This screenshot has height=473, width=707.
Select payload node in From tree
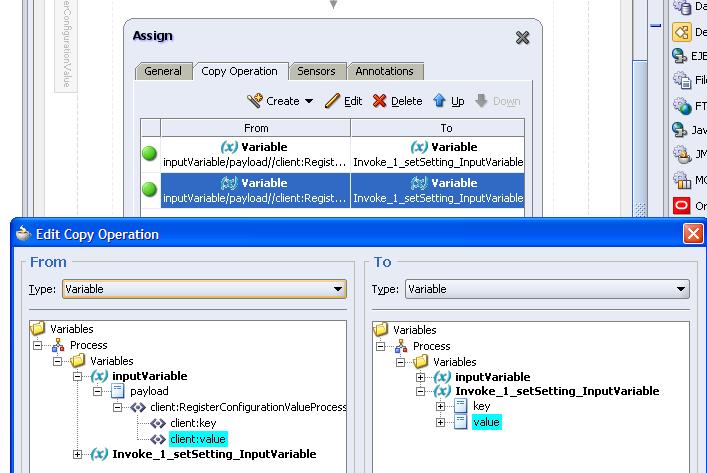tap(149, 391)
